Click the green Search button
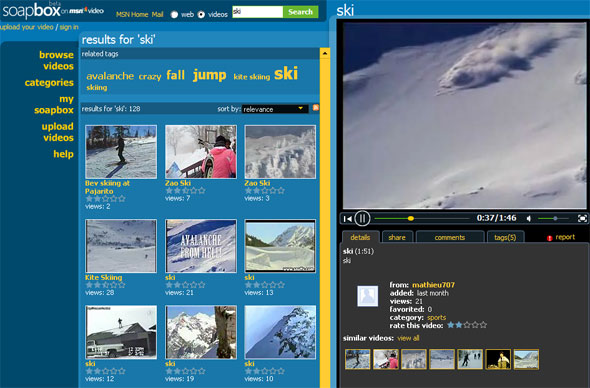This screenshot has width=590, height=388. pyautogui.click(x=300, y=12)
